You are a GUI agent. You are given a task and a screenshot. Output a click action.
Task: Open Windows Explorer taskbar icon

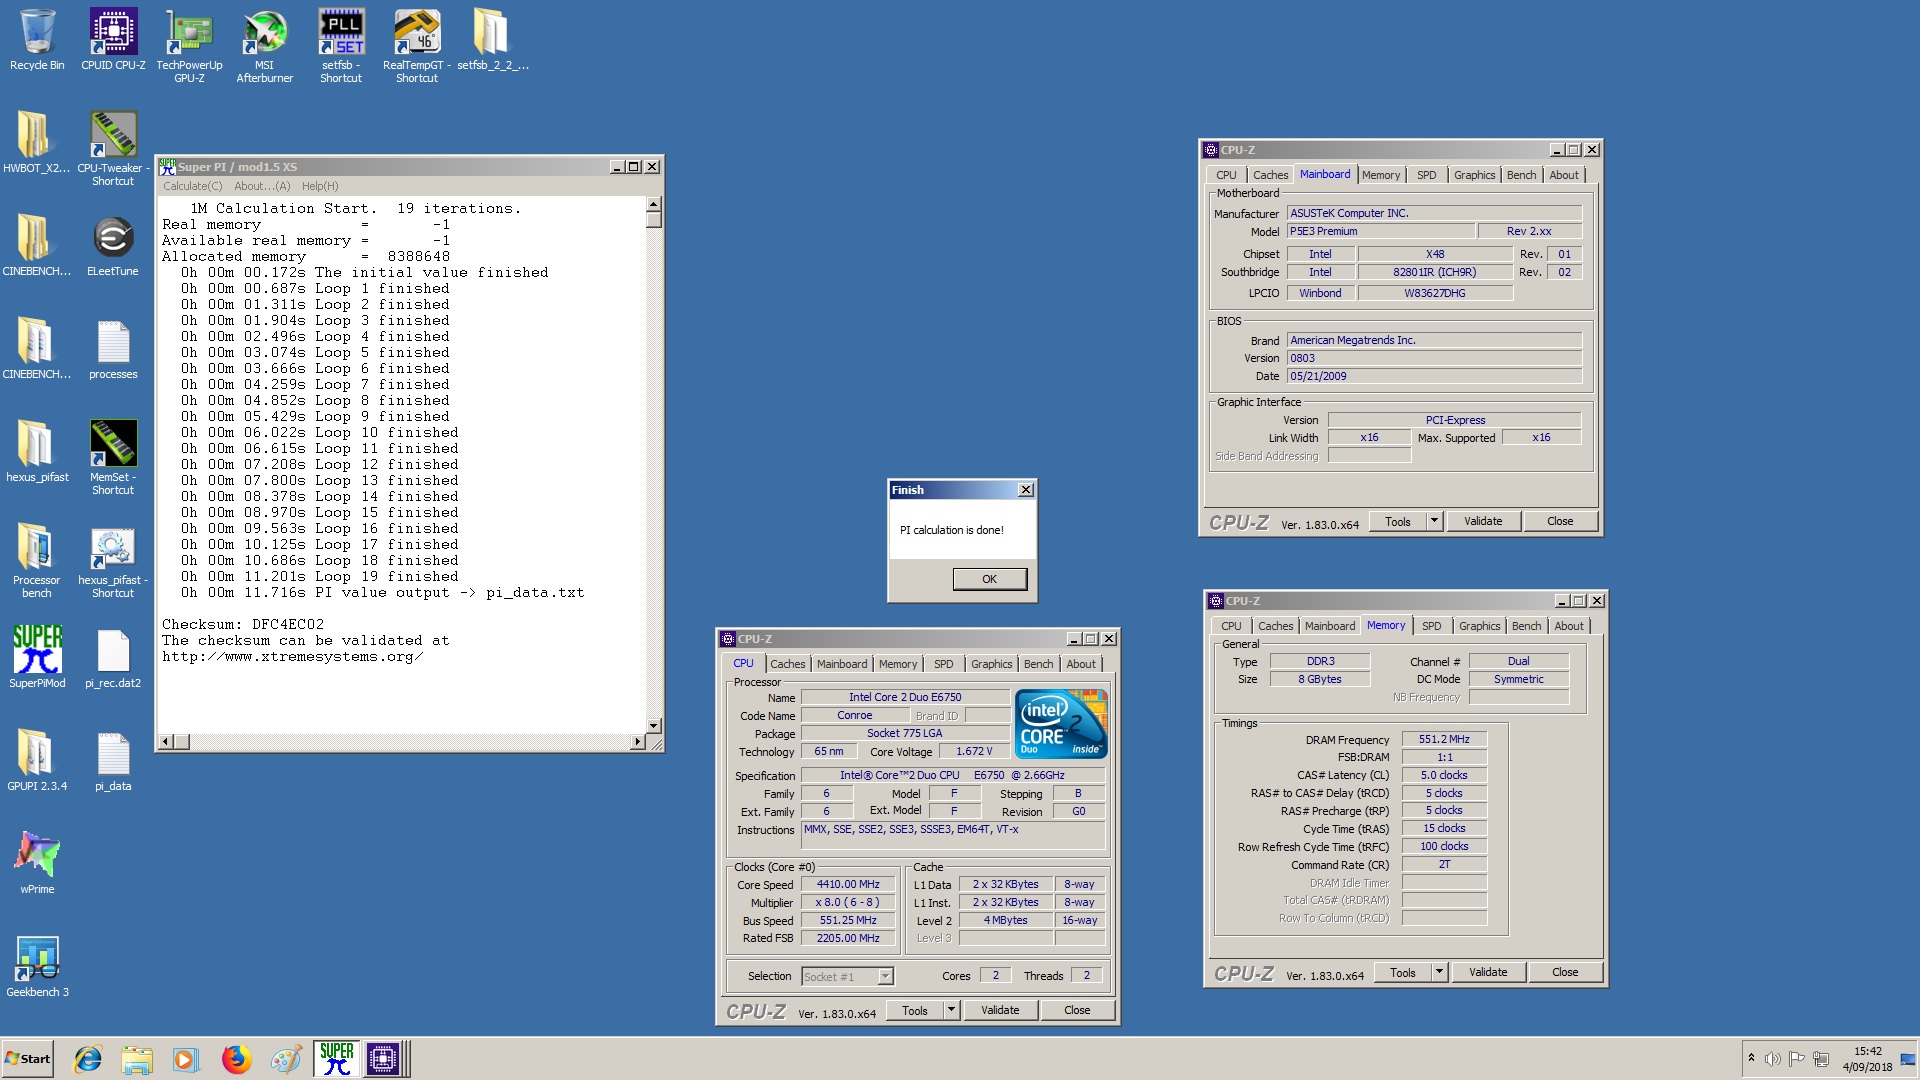[x=137, y=1059]
